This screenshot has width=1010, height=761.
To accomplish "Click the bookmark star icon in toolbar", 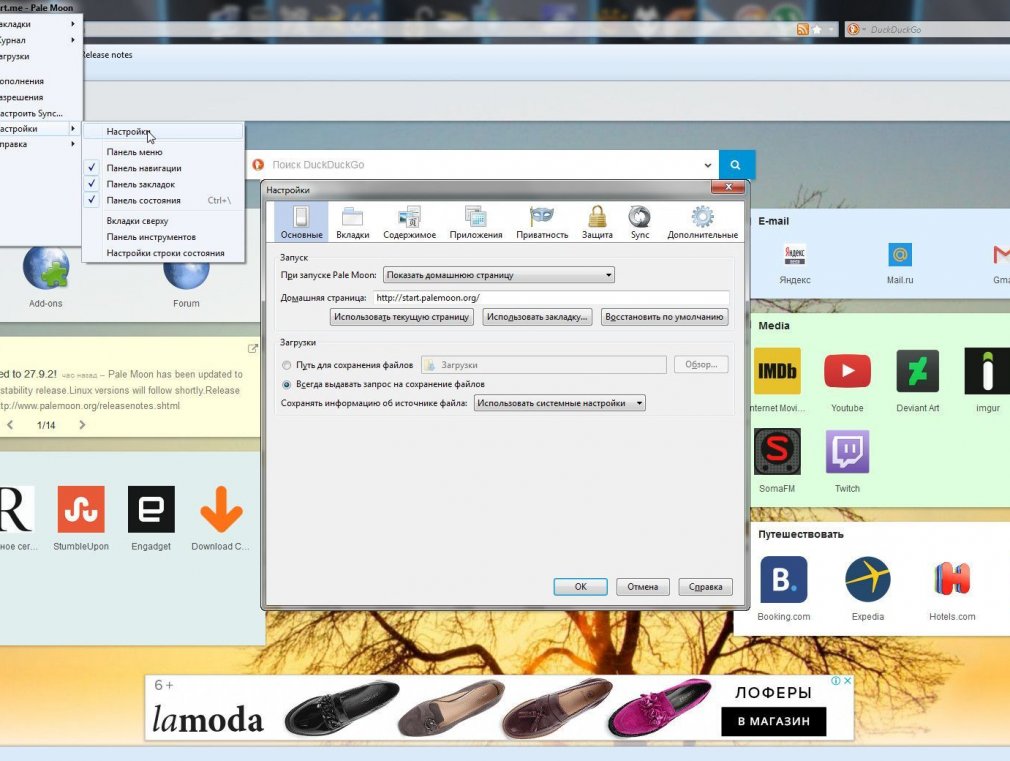I will click(817, 30).
